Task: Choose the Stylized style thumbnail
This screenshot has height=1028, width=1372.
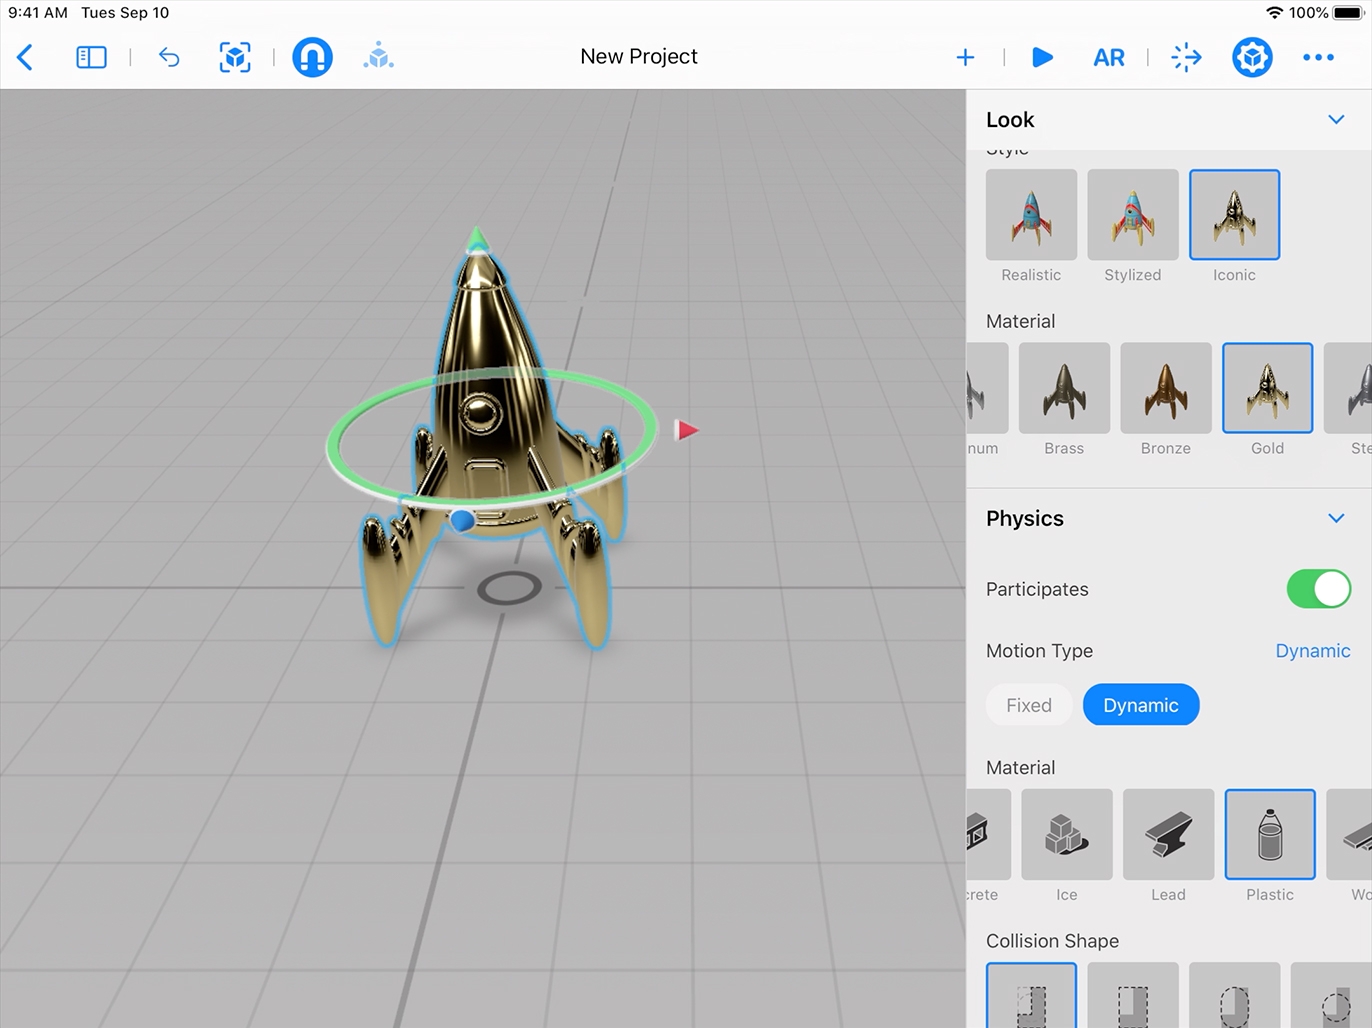Action: tap(1133, 215)
